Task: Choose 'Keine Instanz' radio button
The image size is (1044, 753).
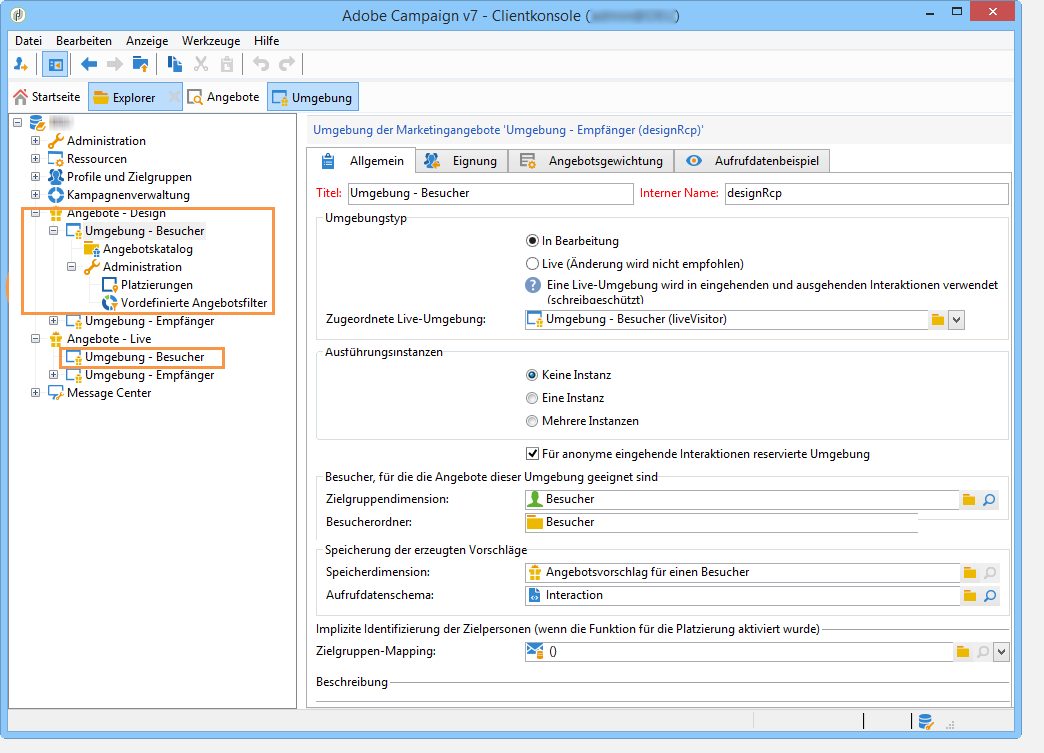Action: [x=531, y=375]
